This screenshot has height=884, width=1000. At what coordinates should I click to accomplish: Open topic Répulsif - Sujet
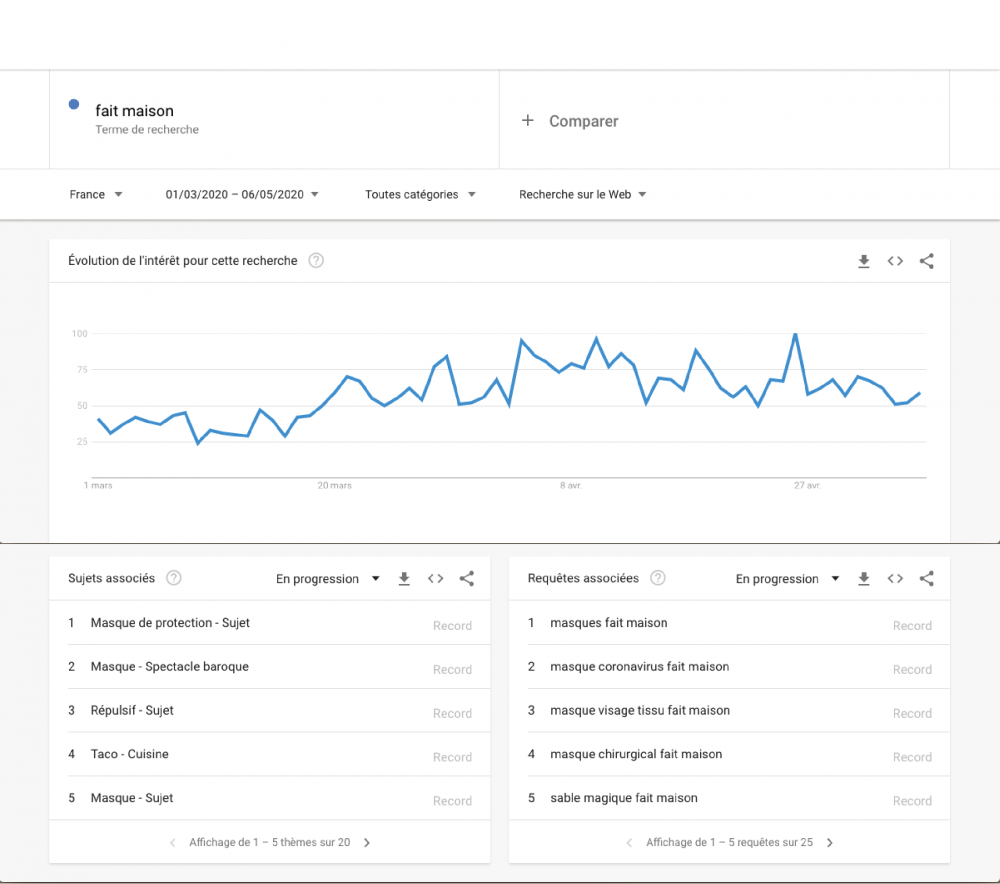pyautogui.click(x=132, y=710)
